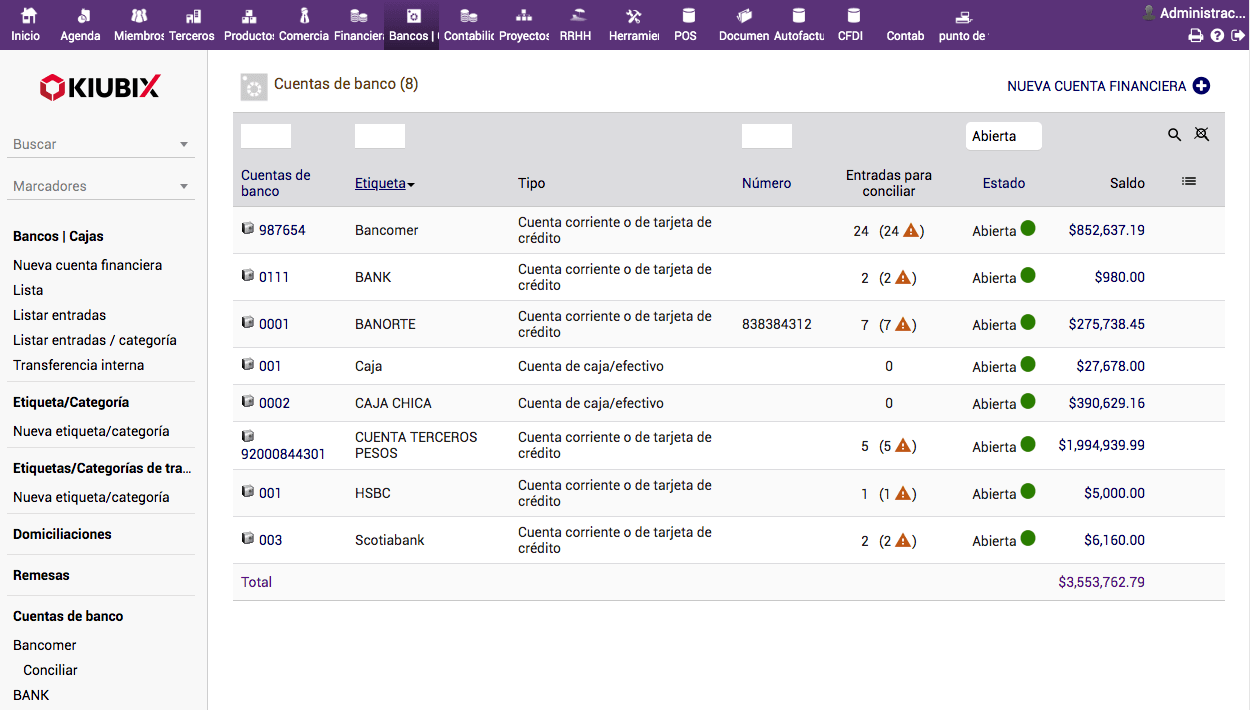This screenshot has width=1250, height=710.
Task: Open bank account 987654
Action: click(281, 230)
